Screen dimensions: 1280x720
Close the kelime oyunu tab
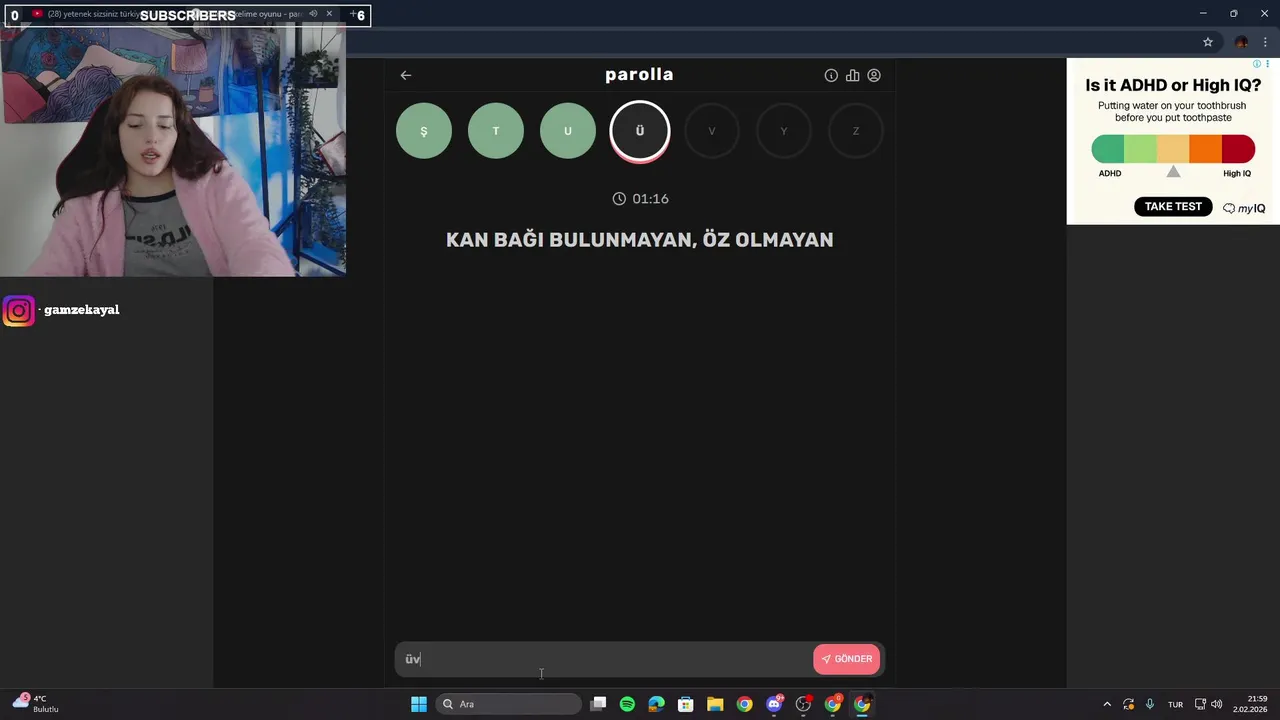pyautogui.click(x=329, y=14)
